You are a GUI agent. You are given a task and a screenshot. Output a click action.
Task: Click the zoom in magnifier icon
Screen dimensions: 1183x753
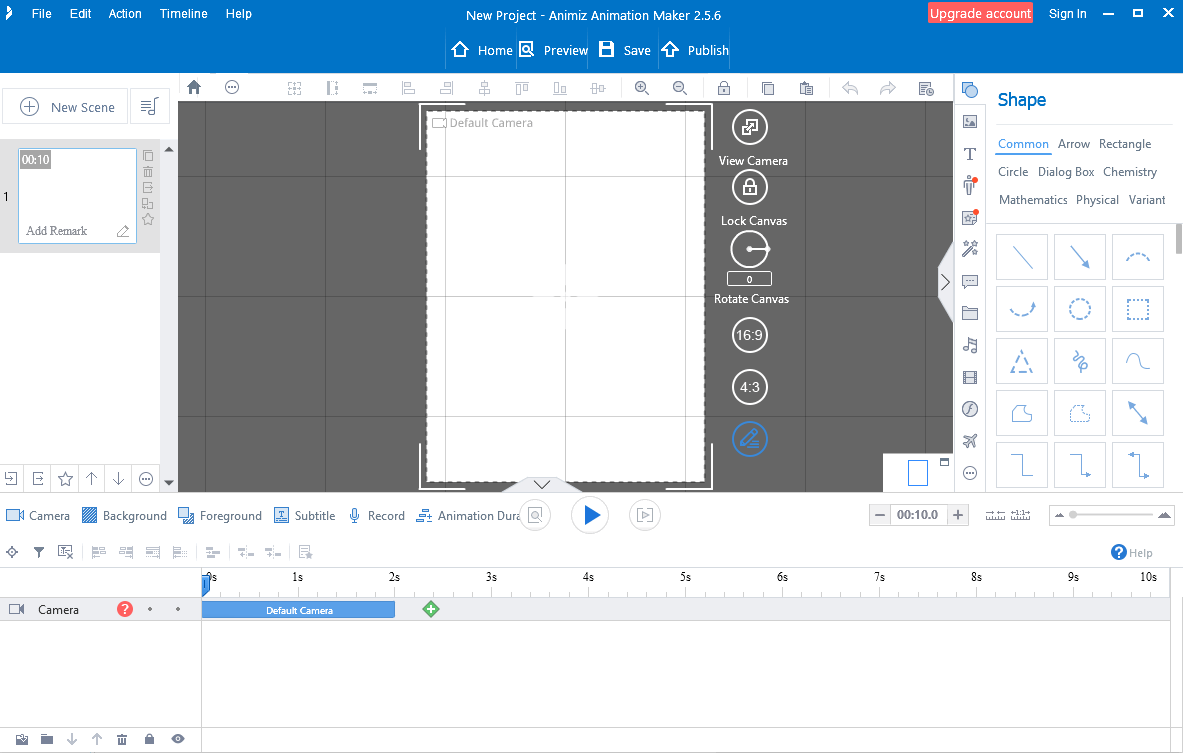[x=641, y=88]
